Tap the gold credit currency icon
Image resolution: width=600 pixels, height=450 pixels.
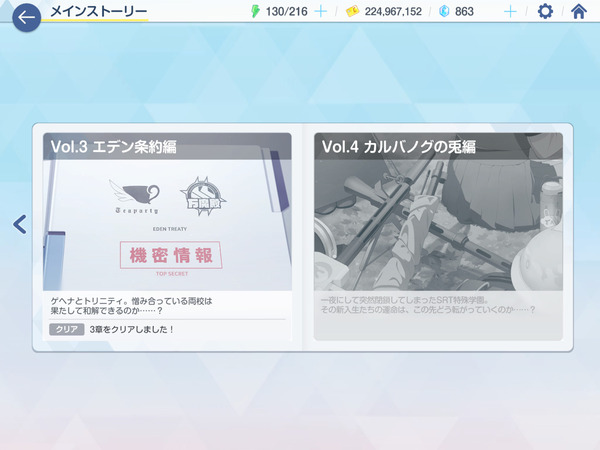click(x=352, y=11)
